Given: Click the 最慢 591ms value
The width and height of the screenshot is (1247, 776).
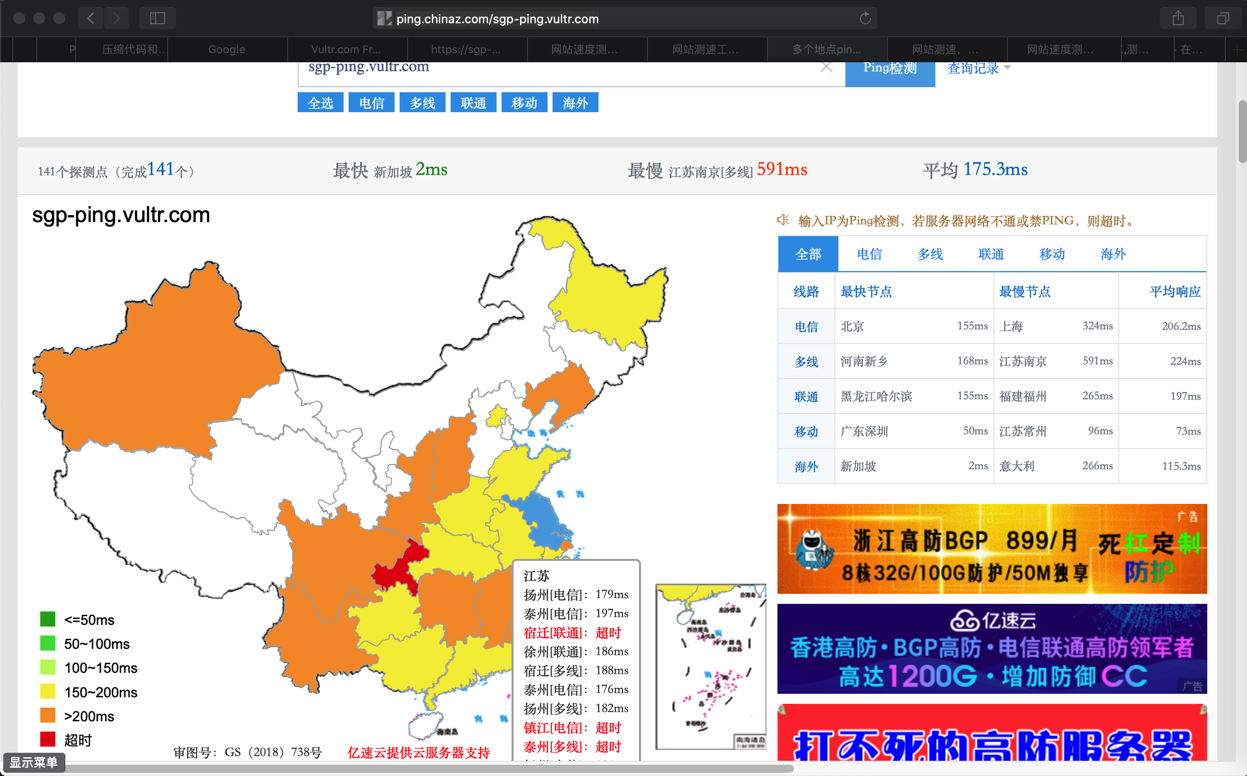Looking at the screenshot, I should pos(782,170).
